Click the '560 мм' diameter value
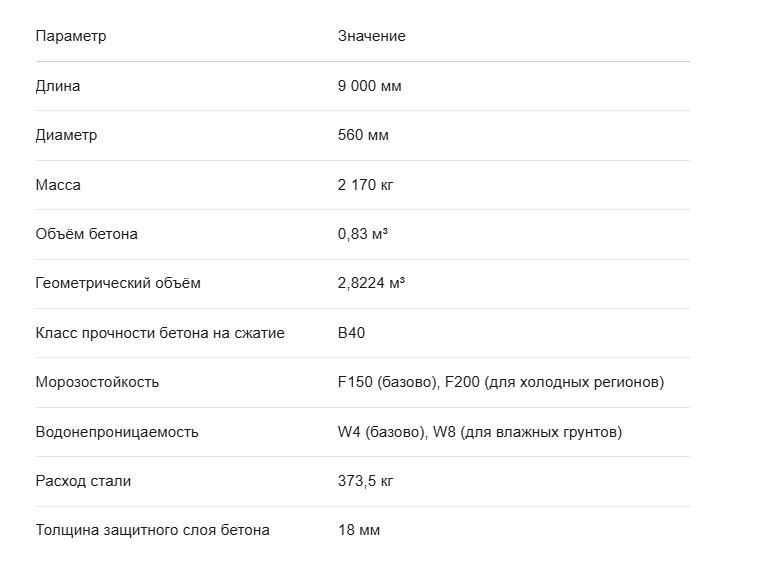 pos(363,135)
